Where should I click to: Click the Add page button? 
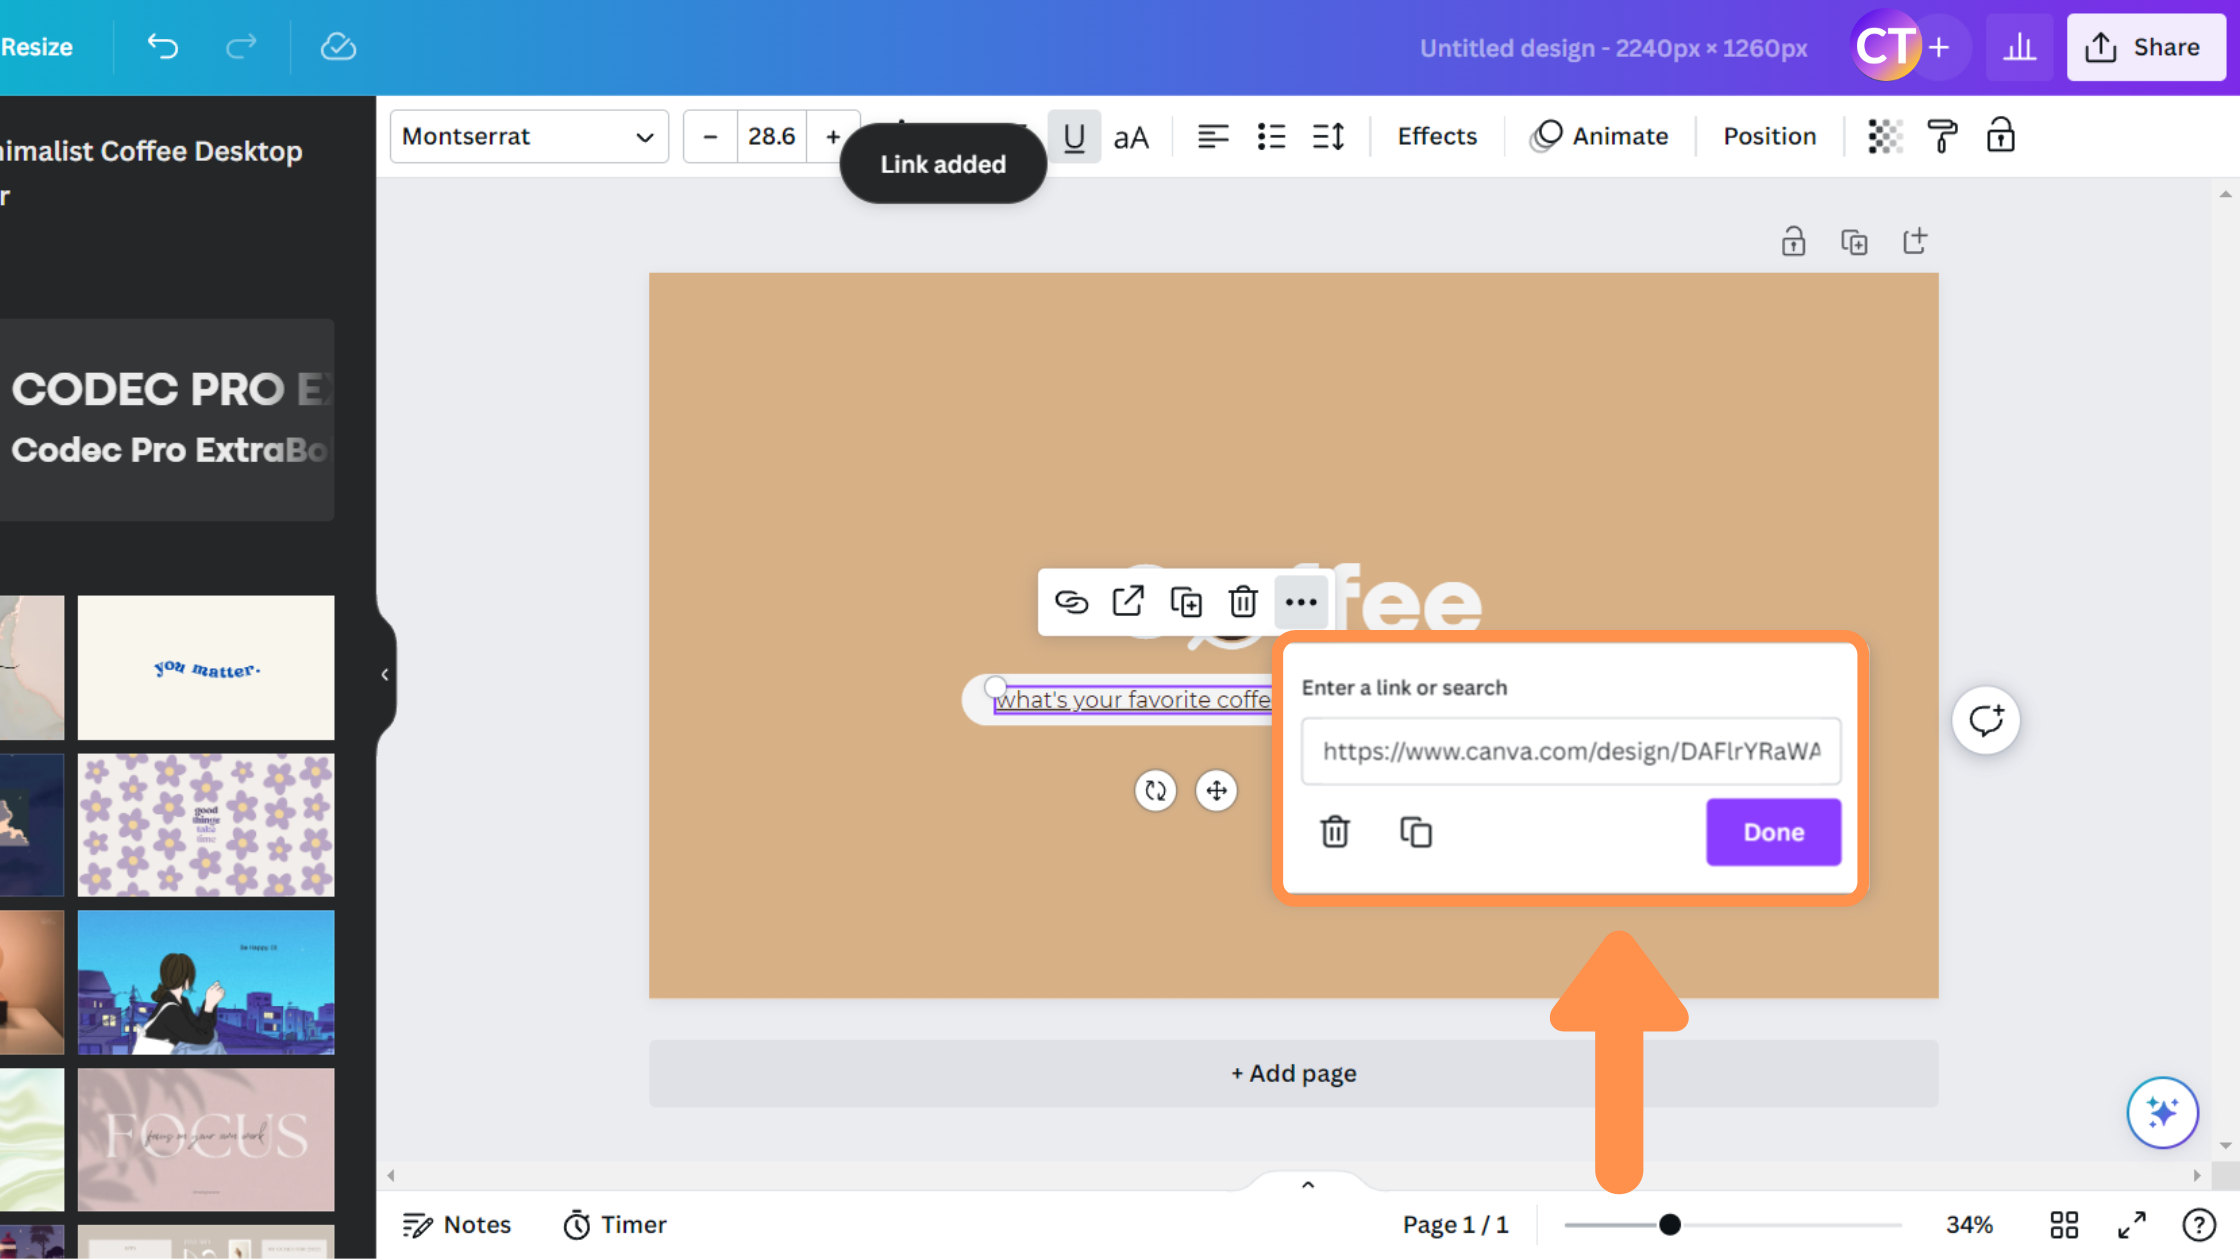point(1293,1073)
